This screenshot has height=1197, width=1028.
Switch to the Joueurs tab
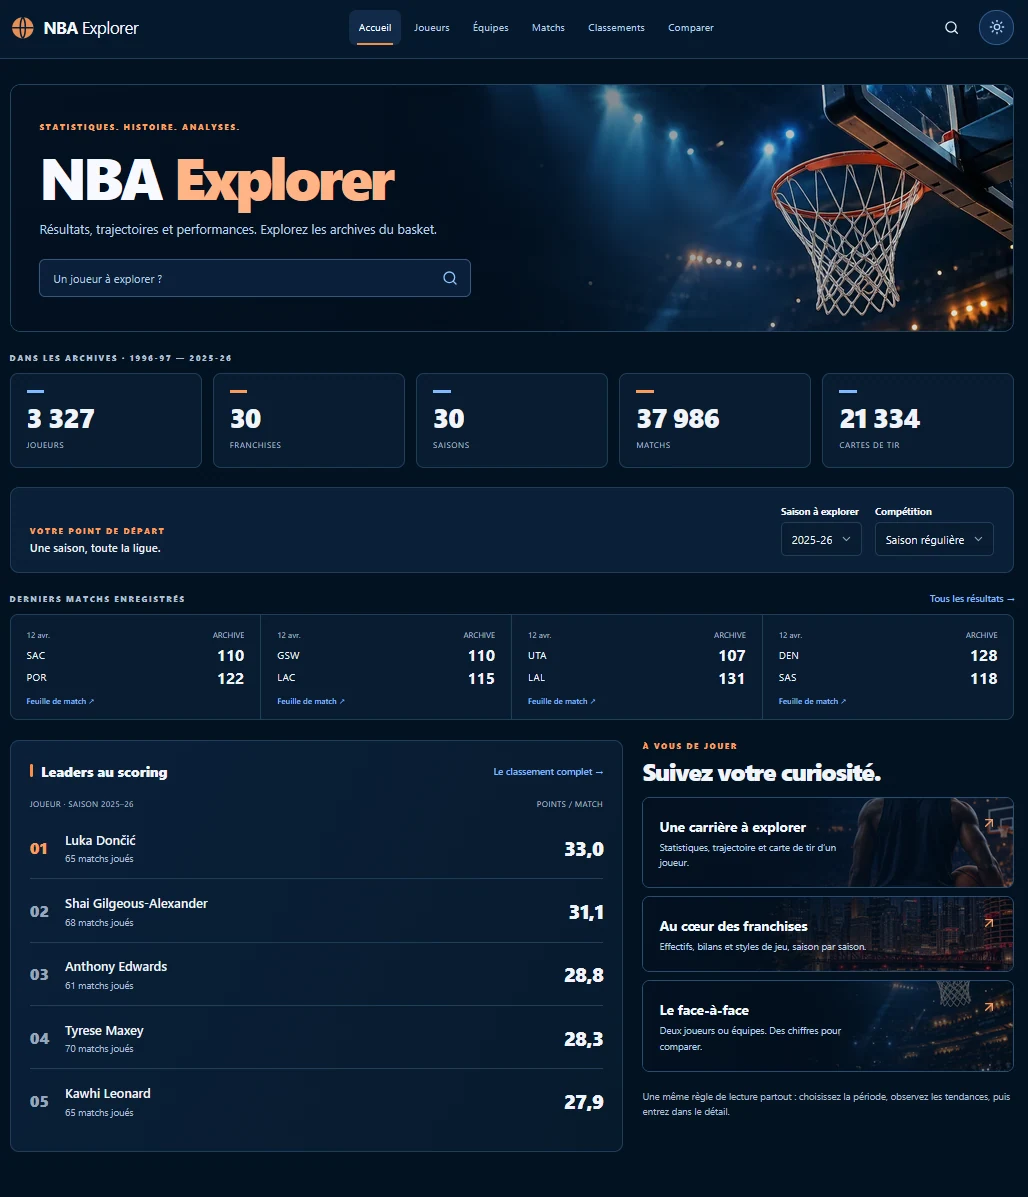pos(431,27)
